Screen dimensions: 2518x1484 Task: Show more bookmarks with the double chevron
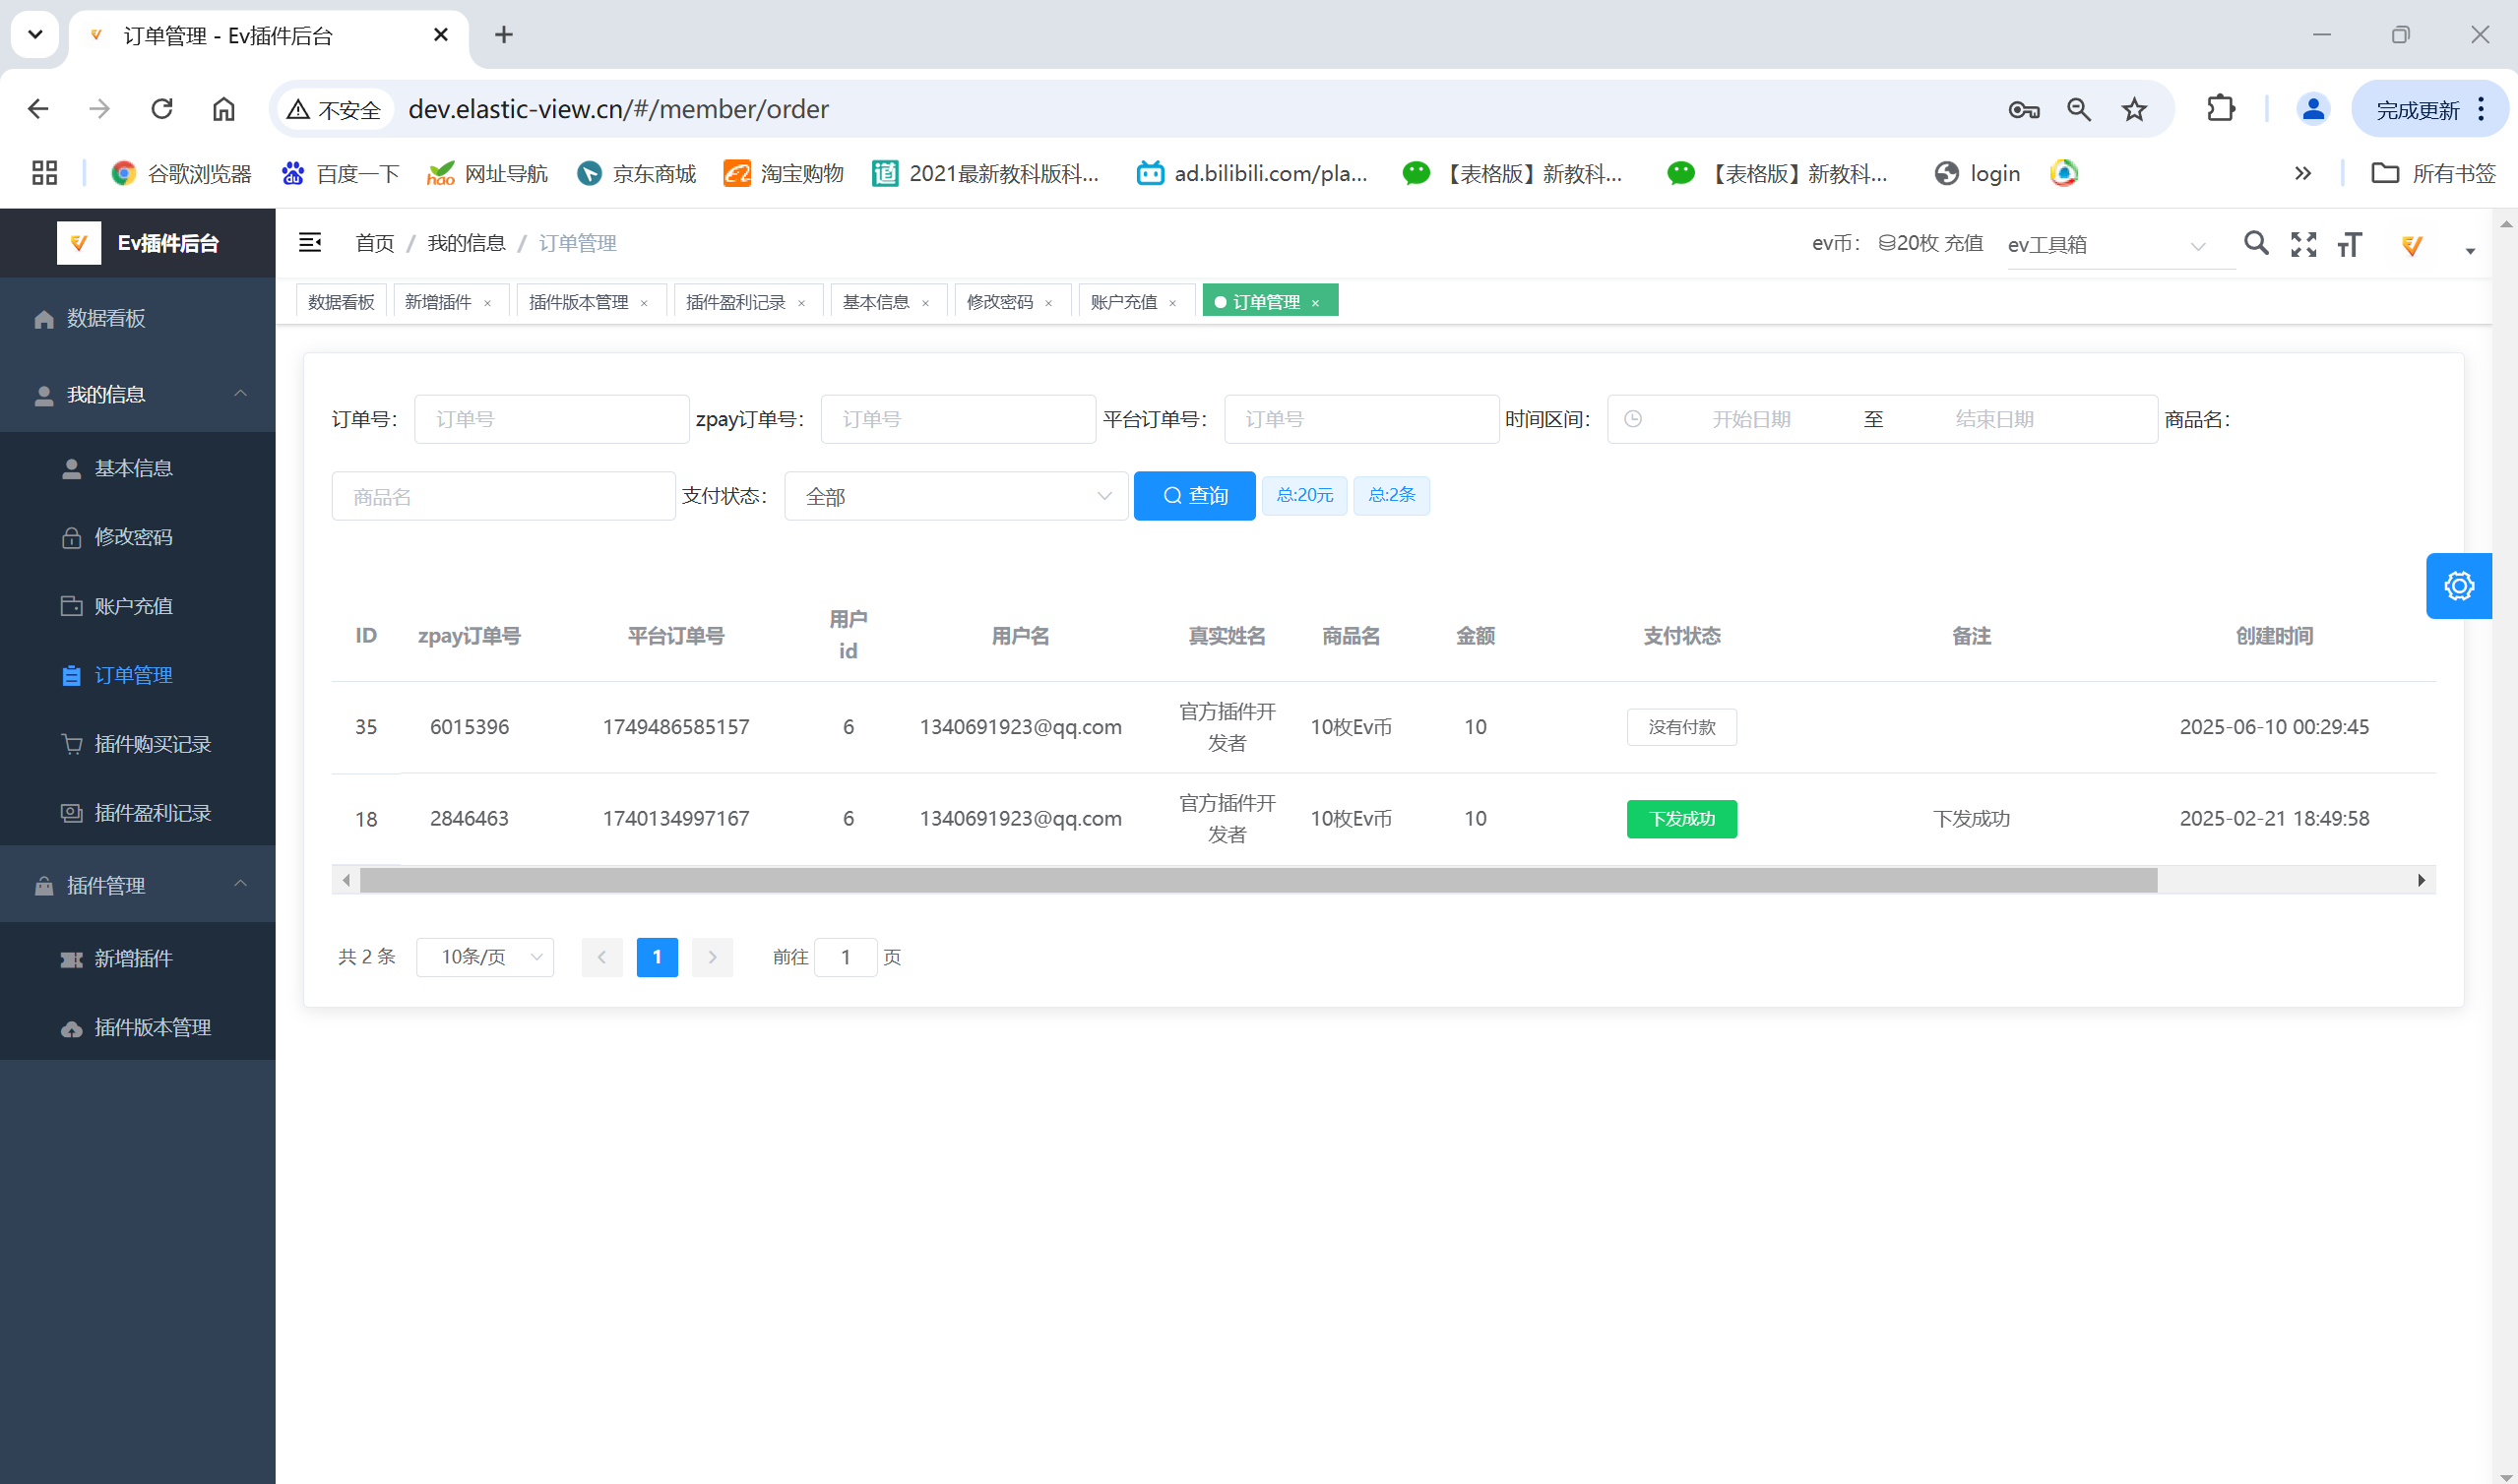click(x=2302, y=173)
